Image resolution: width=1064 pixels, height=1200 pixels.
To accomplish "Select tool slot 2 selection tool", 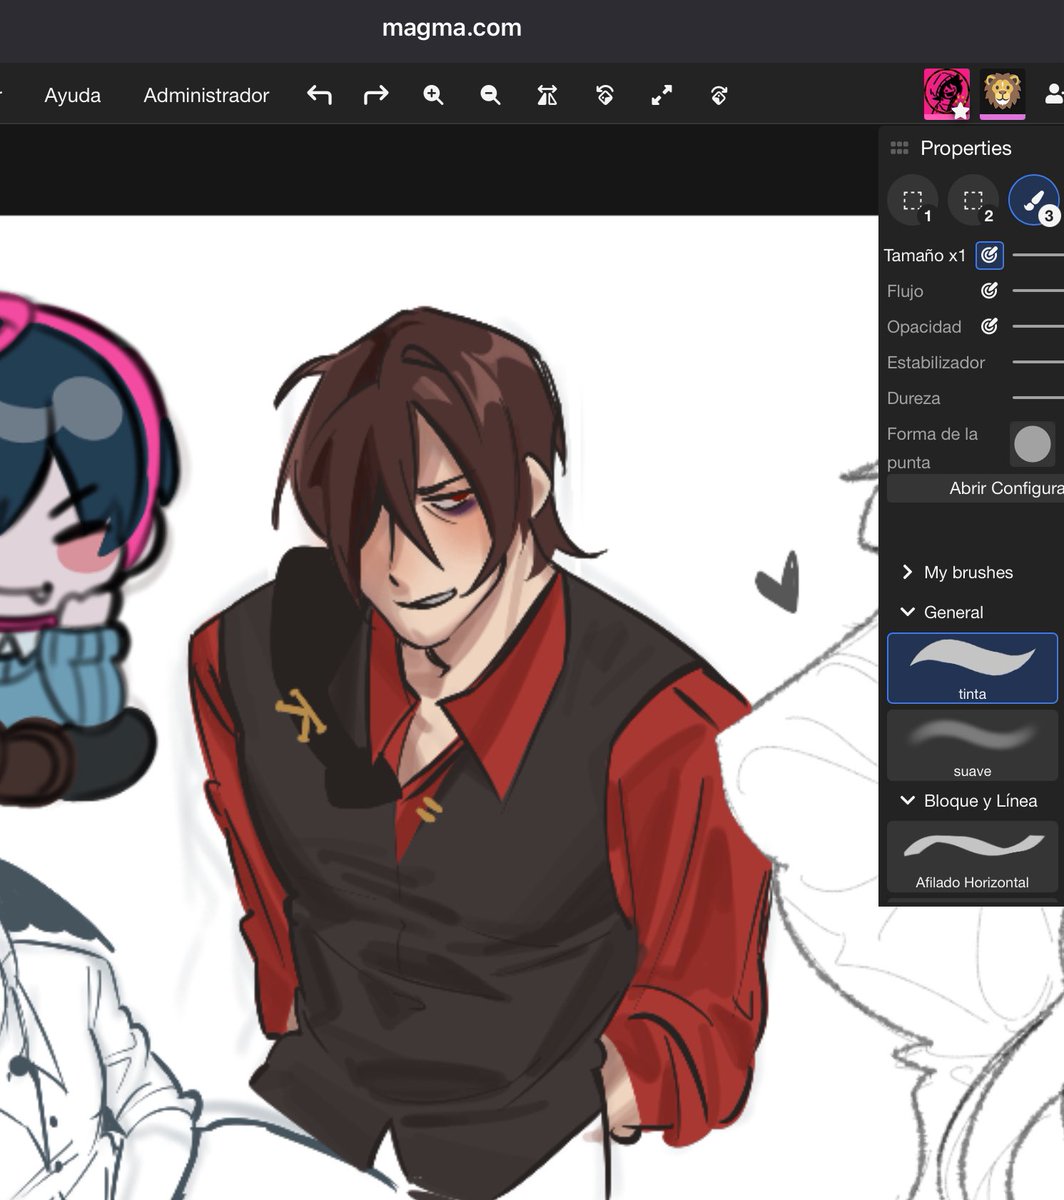I will (x=973, y=200).
